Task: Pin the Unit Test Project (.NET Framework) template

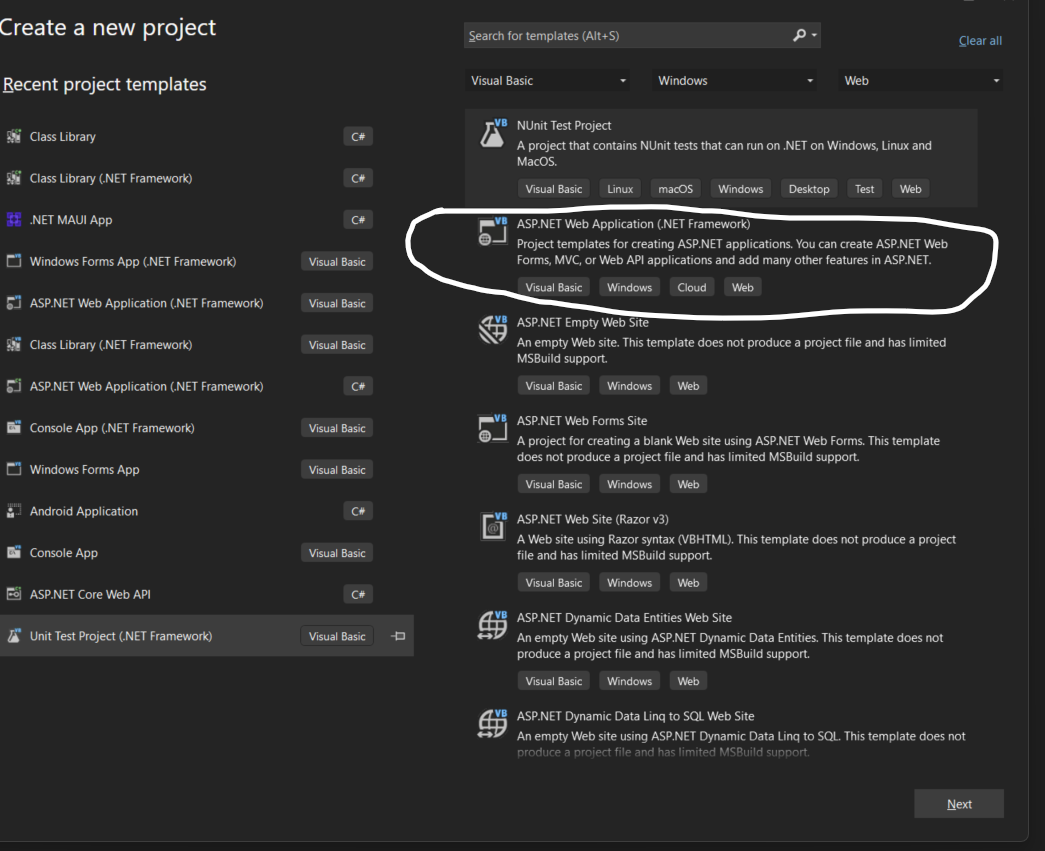Action: 398,636
